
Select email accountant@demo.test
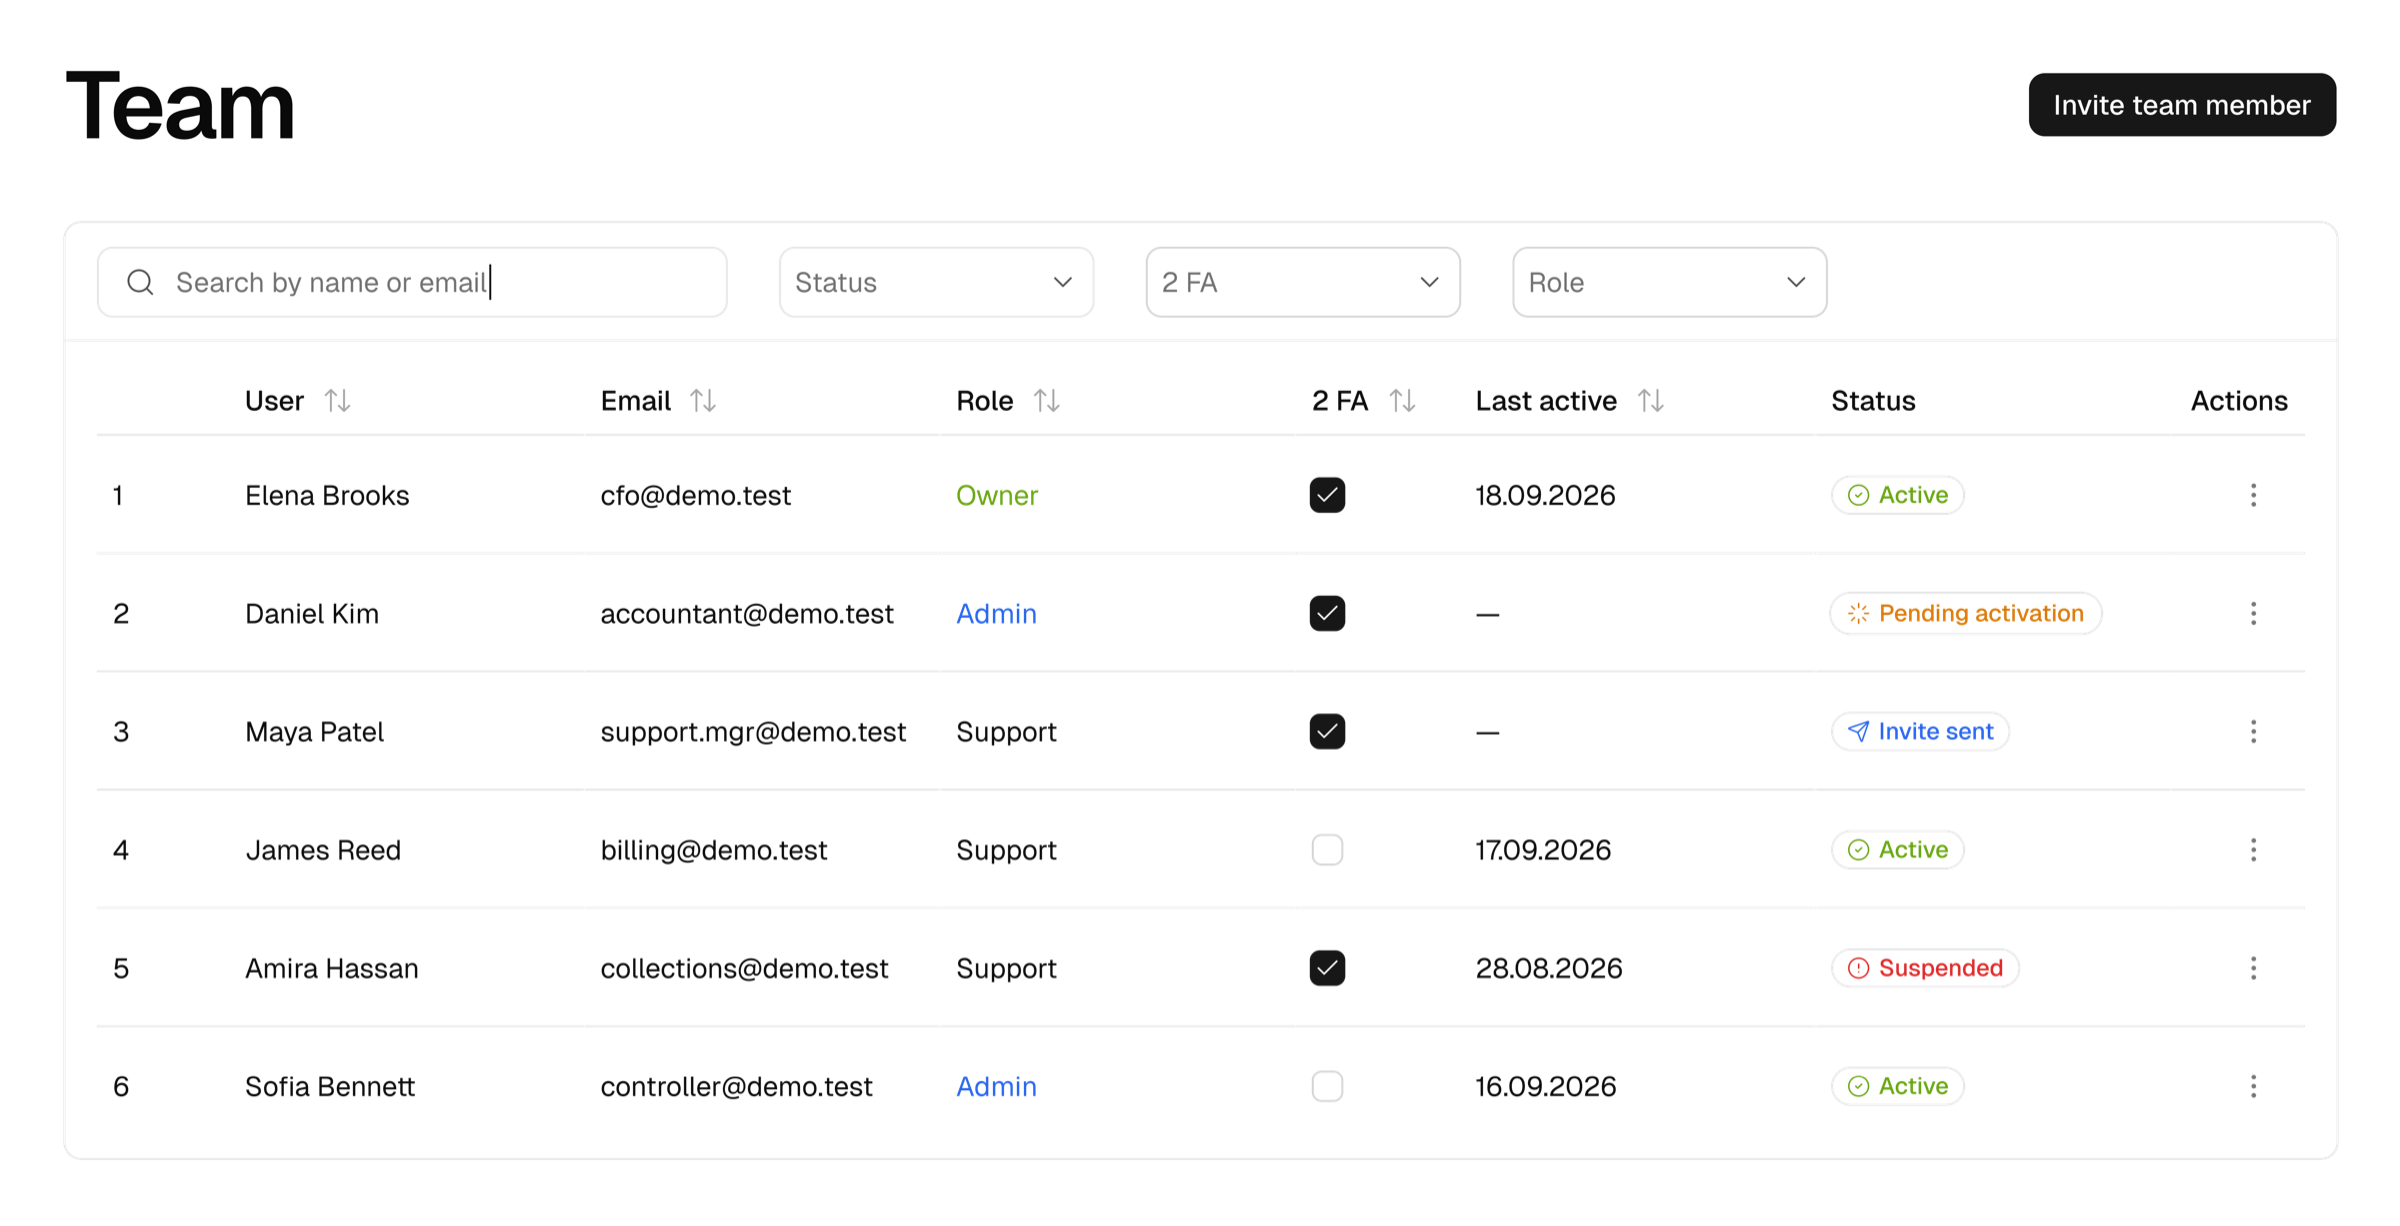pyautogui.click(x=747, y=613)
